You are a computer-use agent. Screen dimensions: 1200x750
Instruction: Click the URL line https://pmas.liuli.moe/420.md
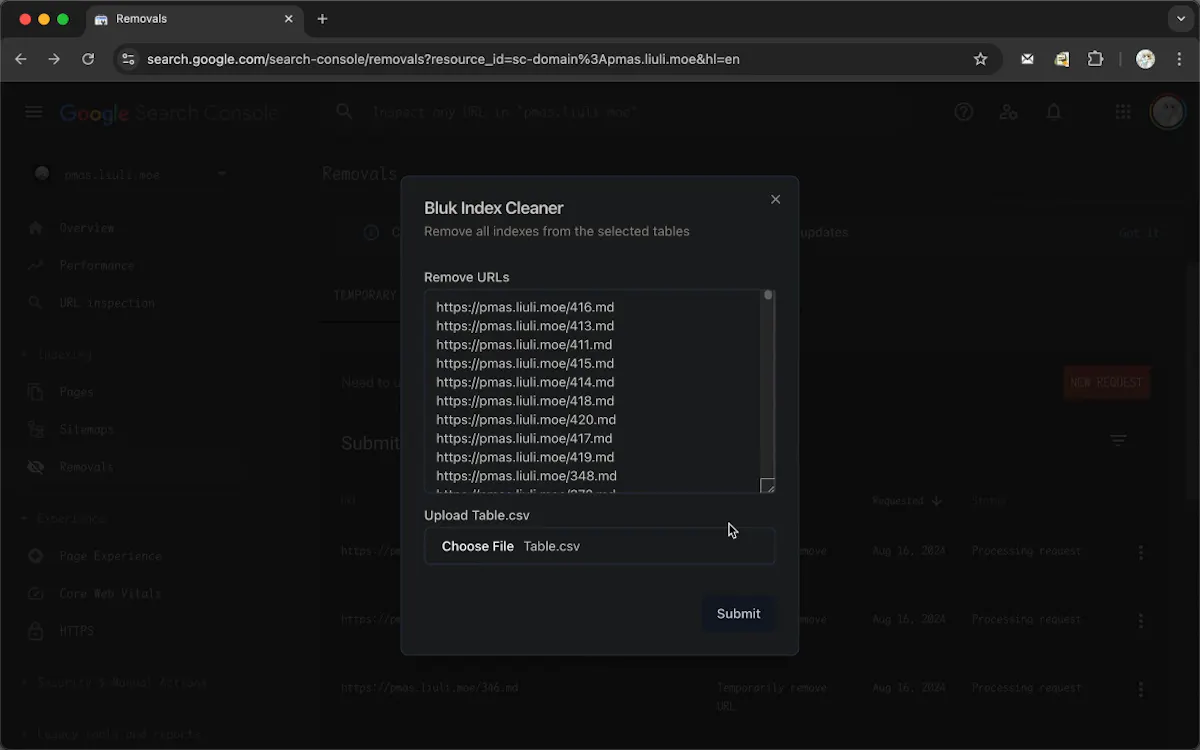click(x=526, y=420)
